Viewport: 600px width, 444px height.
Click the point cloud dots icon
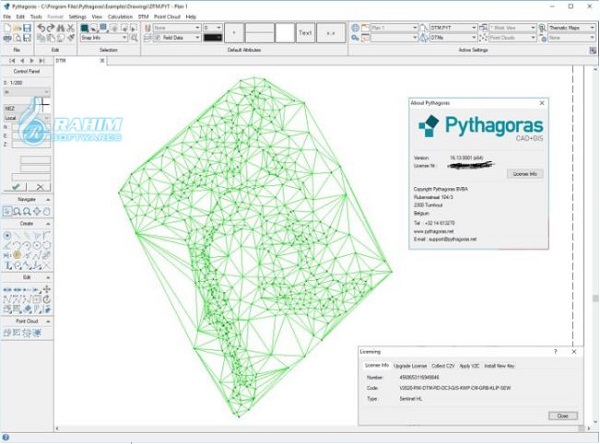[x=483, y=38]
